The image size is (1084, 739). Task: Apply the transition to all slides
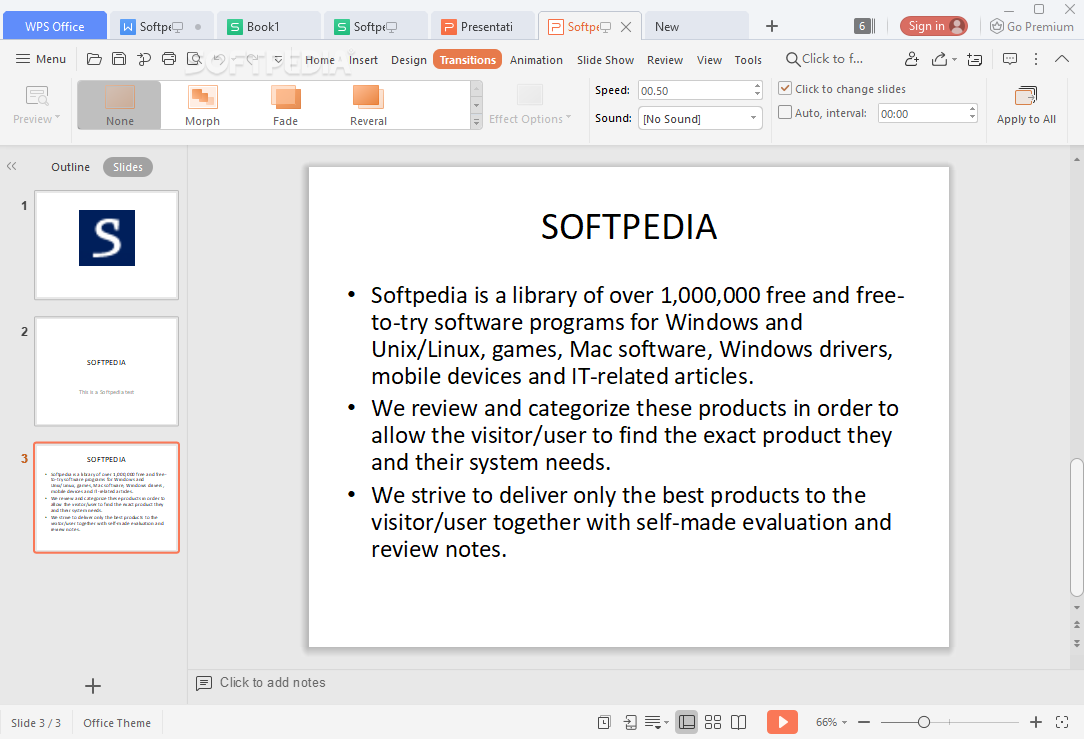1026,105
